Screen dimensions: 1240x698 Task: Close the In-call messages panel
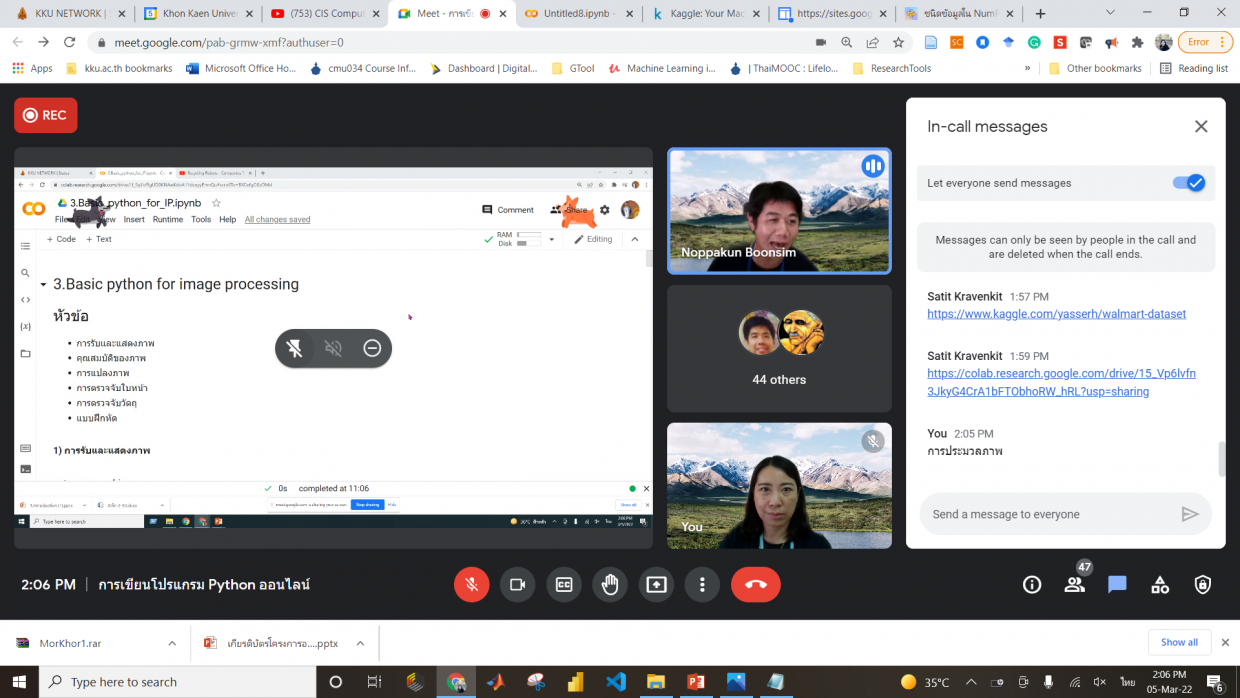1201,127
